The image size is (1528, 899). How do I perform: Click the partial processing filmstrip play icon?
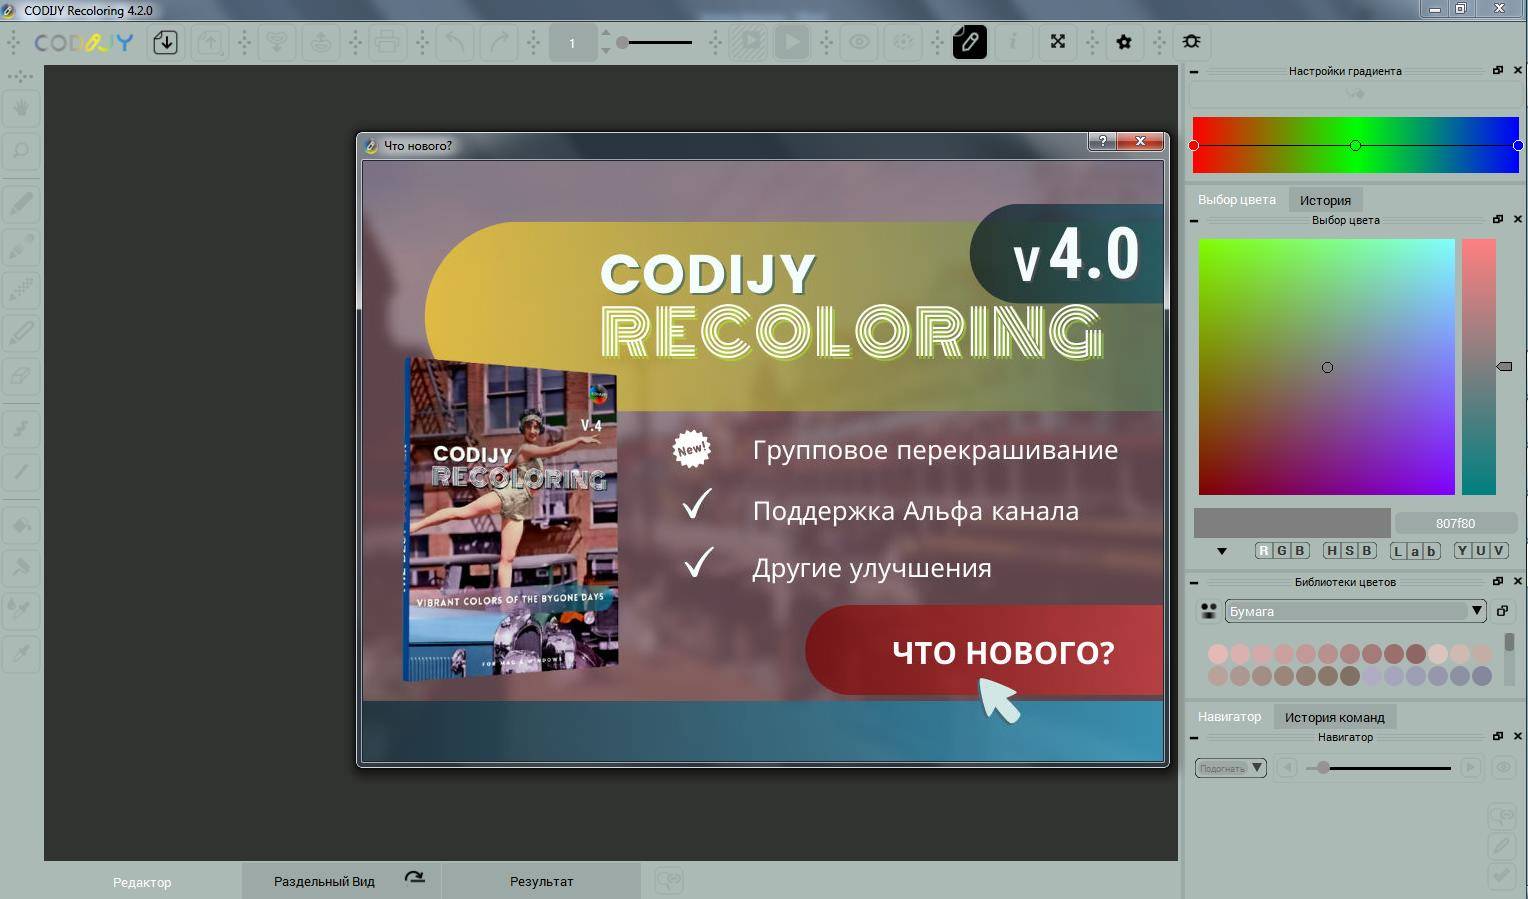point(748,42)
